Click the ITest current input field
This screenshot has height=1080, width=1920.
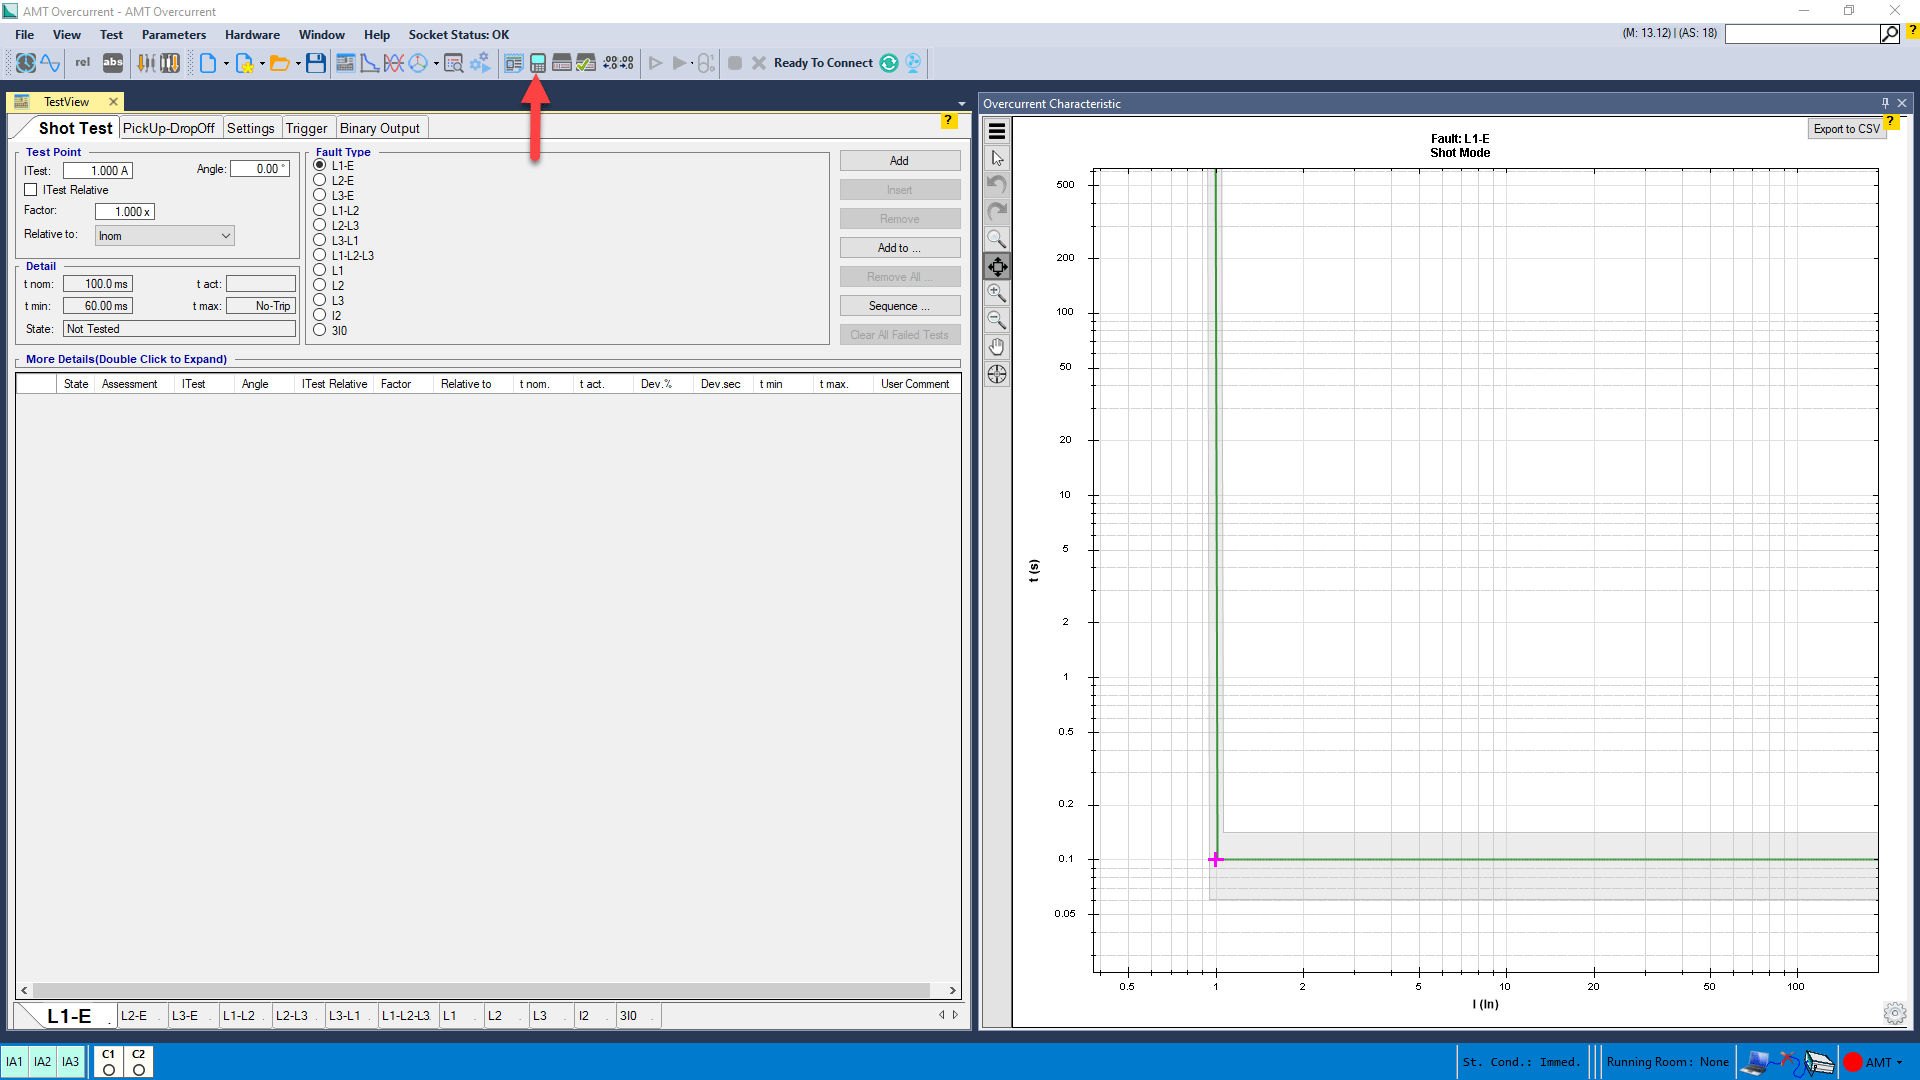coord(98,171)
